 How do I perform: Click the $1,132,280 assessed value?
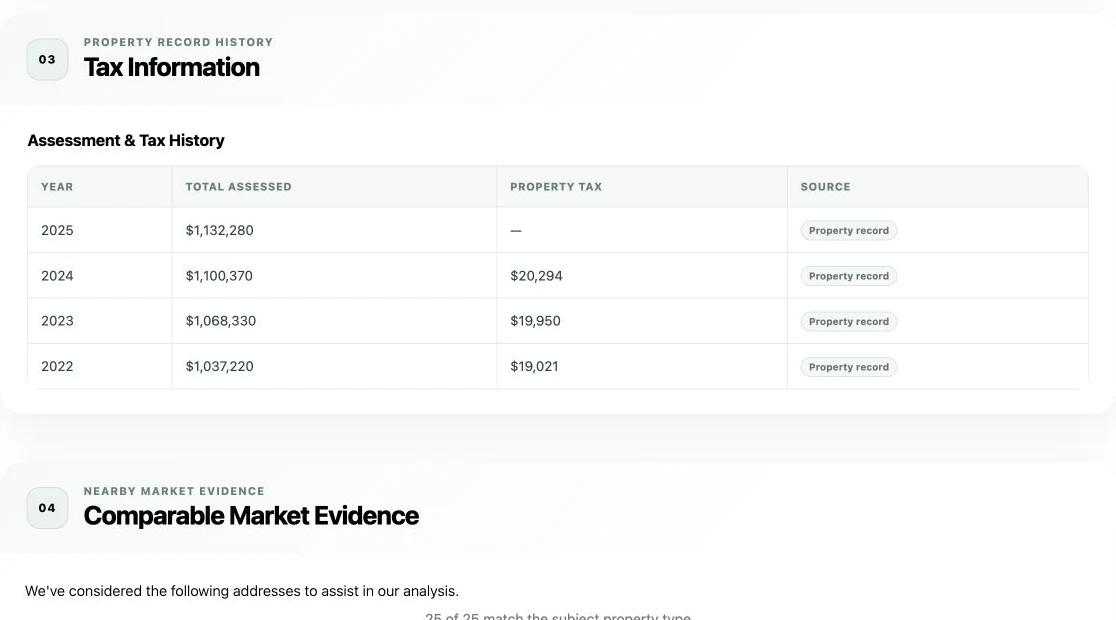point(219,231)
